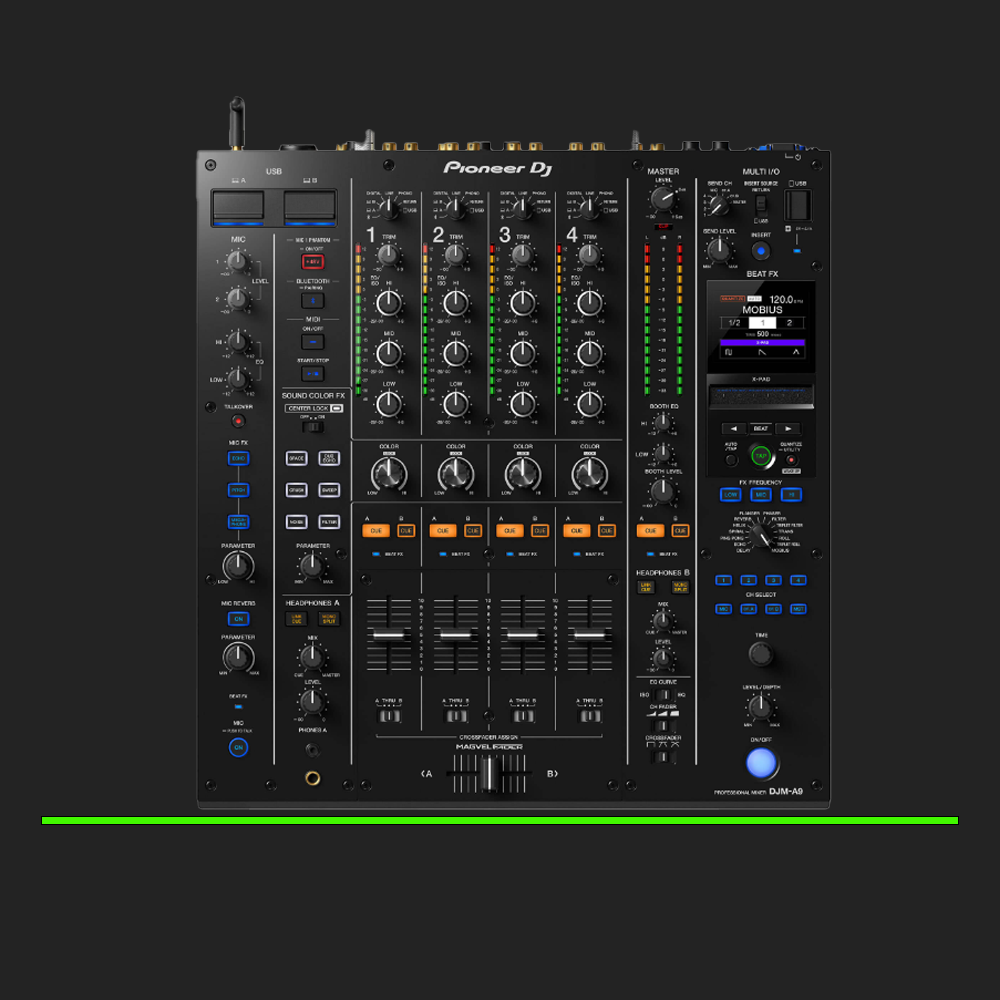Screen dimensions: 1000x1000
Task: Click channel 3 EQ MID knob
Action: point(522,353)
